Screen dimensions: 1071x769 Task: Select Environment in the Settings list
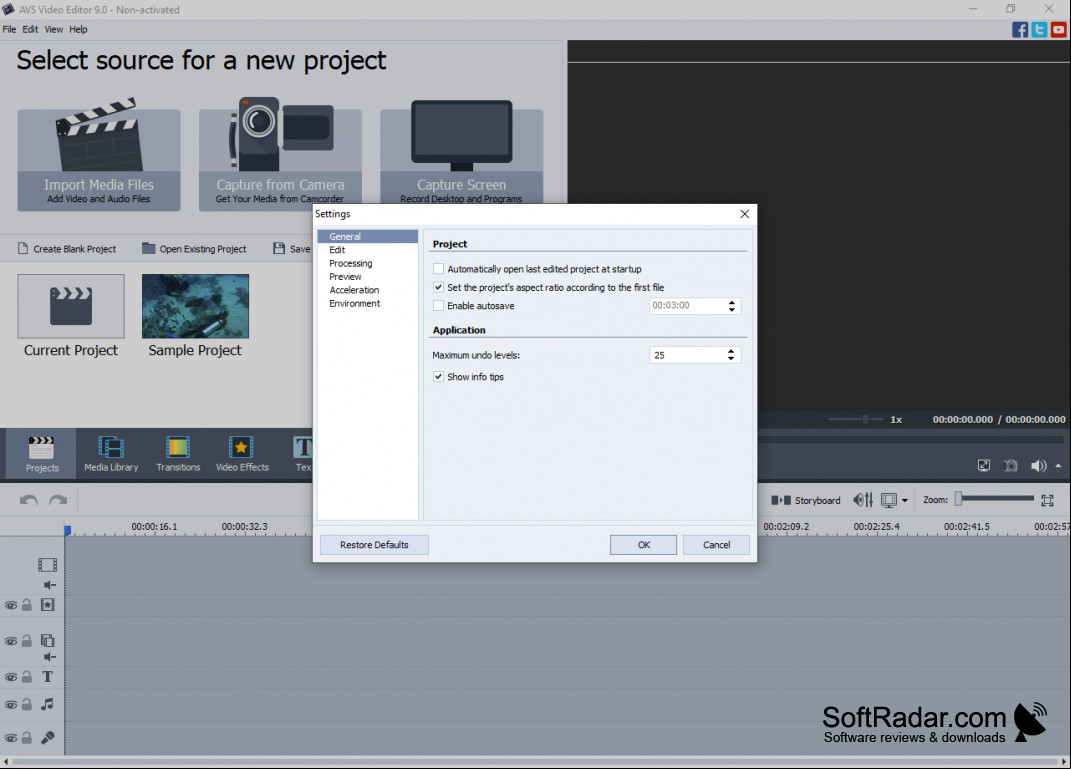[367, 303]
